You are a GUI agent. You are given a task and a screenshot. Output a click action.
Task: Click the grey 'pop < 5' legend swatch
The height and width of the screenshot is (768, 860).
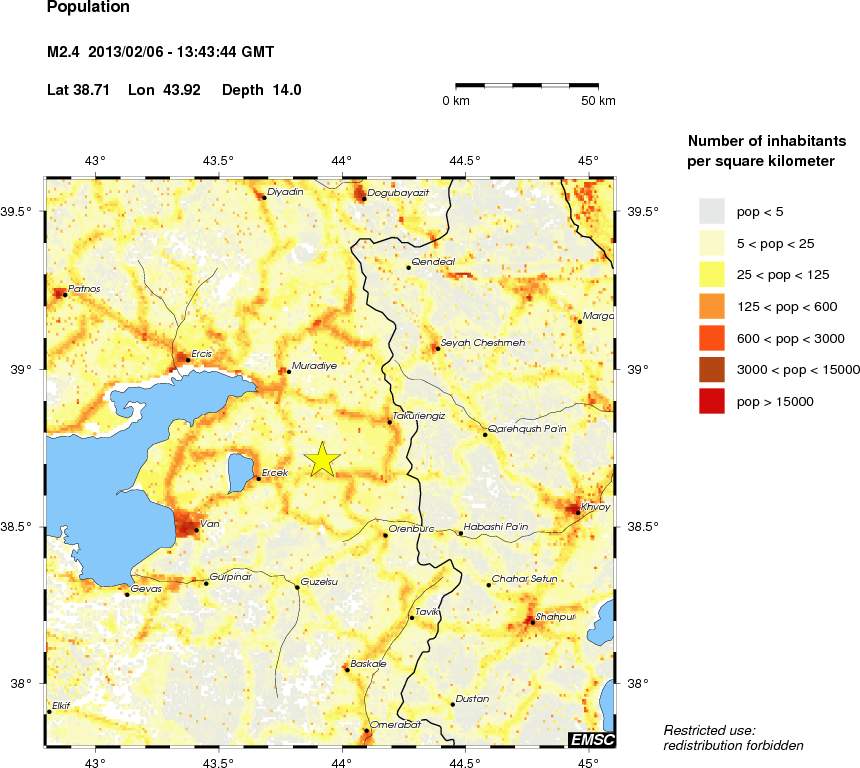[711, 211]
